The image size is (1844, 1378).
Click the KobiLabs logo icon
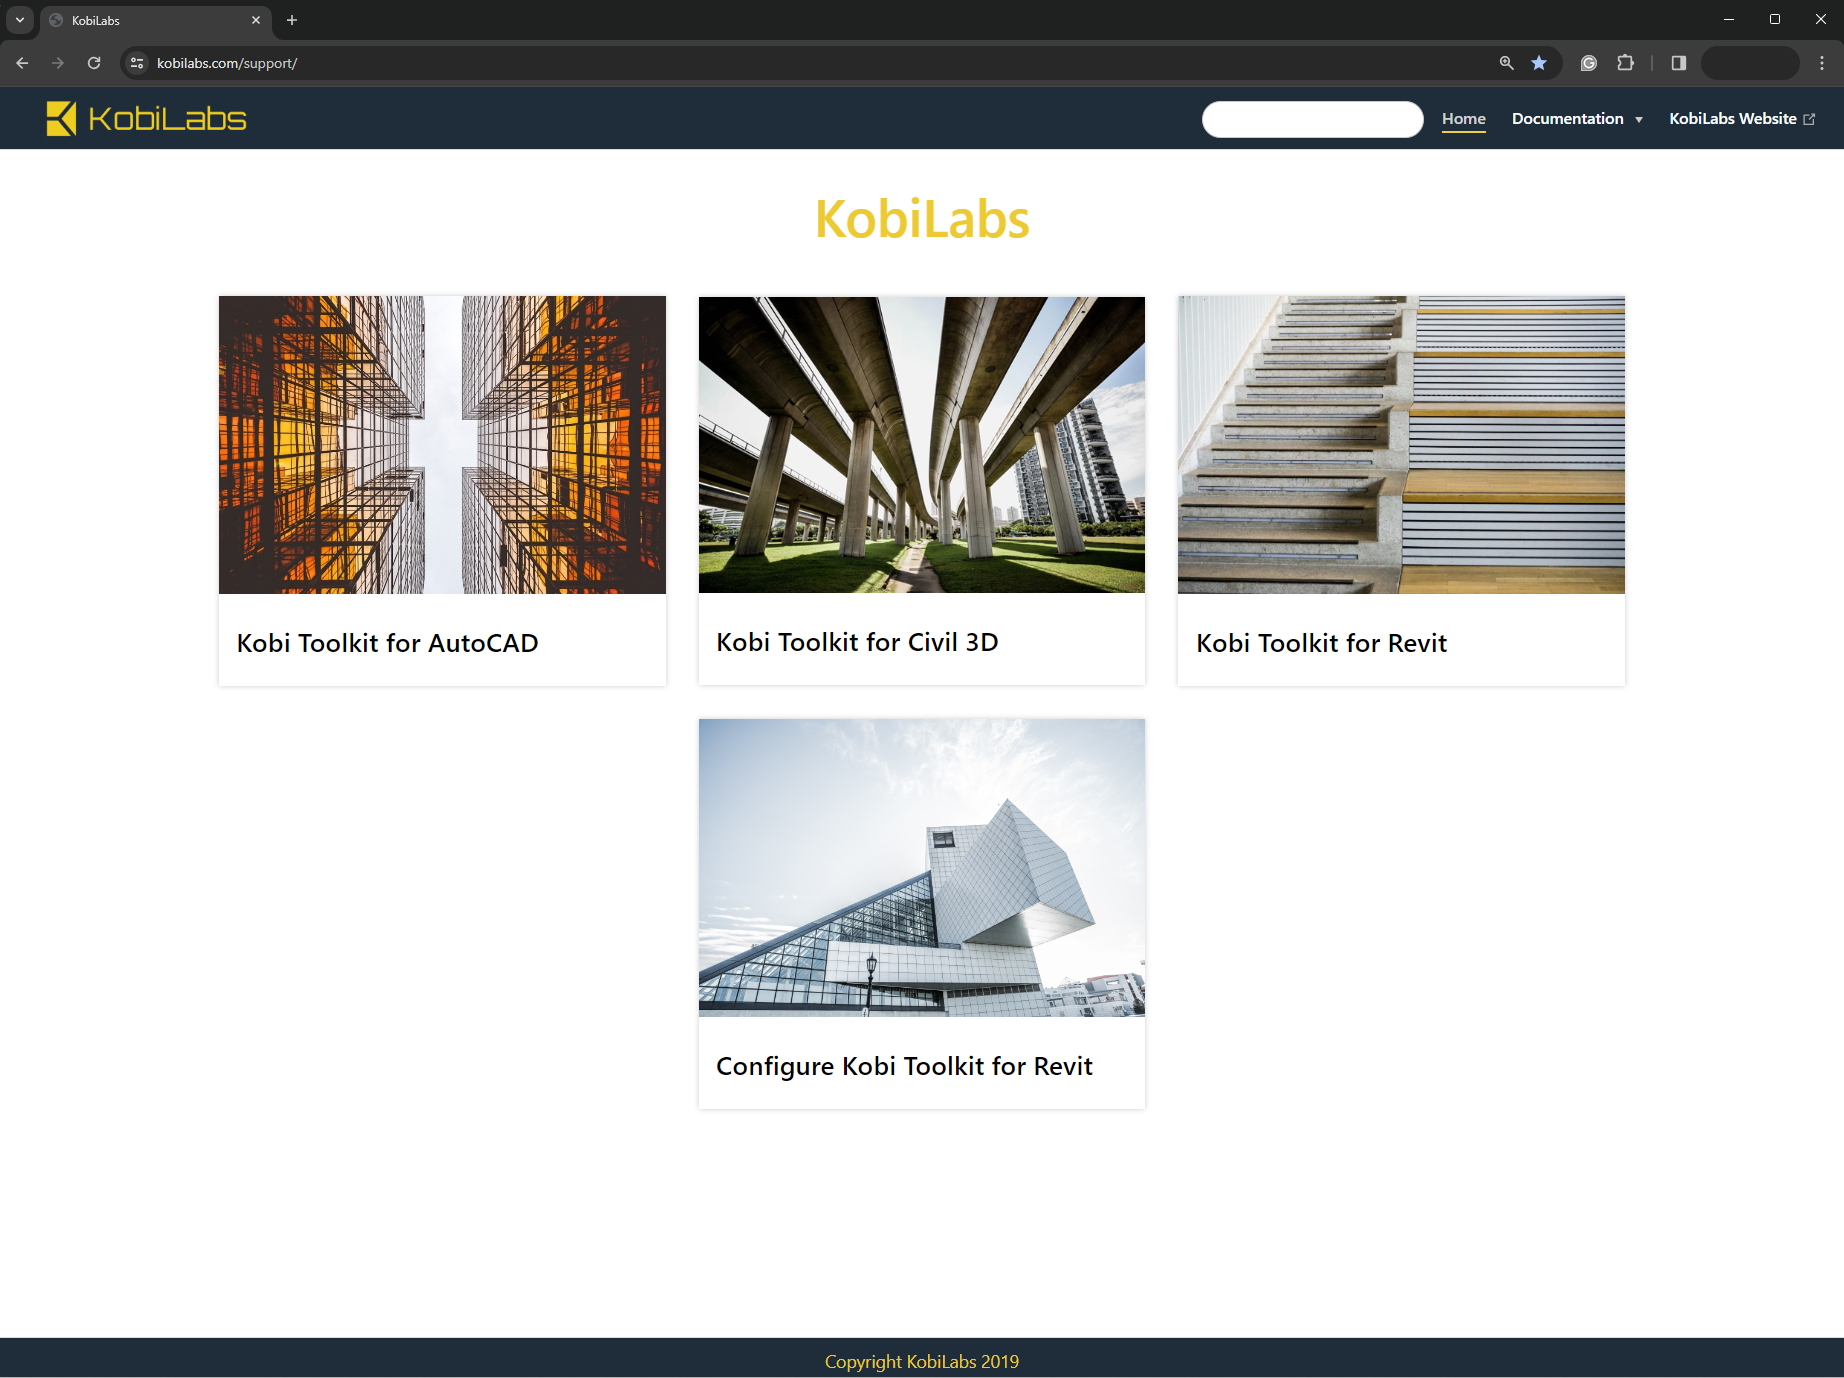[x=59, y=118]
